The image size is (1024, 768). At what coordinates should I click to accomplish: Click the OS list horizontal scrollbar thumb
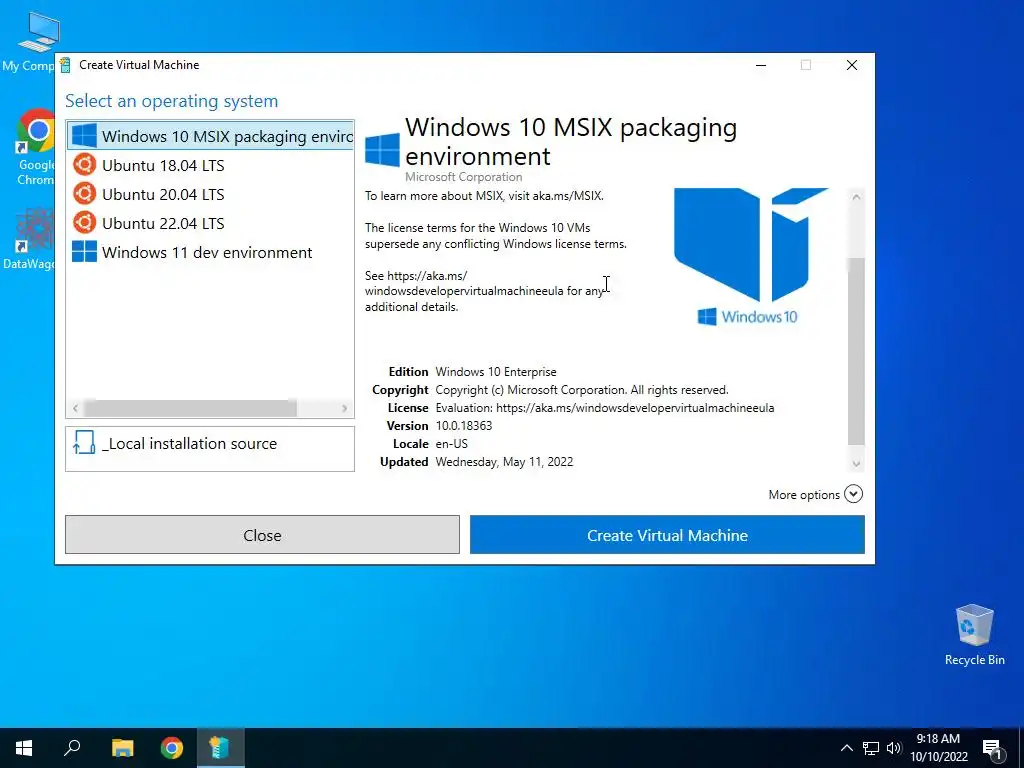(x=190, y=408)
